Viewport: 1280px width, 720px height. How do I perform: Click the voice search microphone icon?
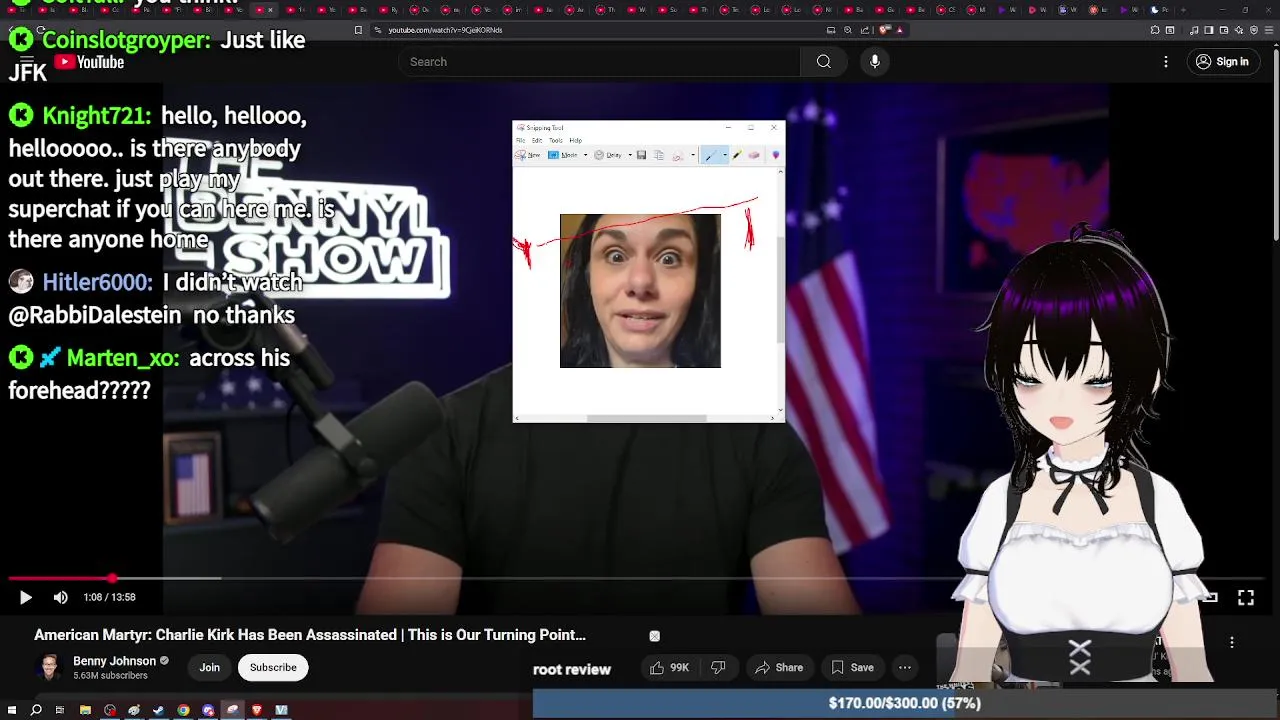pos(875,62)
